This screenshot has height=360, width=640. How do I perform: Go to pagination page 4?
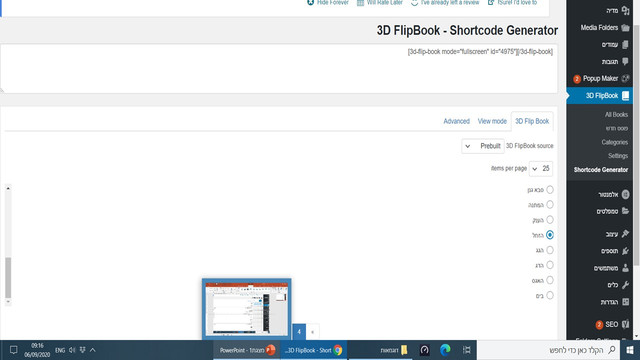pyautogui.click(x=299, y=332)
